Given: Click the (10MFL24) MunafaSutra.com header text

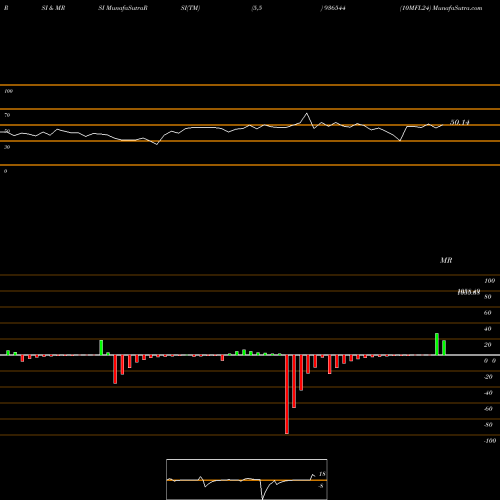Looking at the screenshot, I should point(441,8).
